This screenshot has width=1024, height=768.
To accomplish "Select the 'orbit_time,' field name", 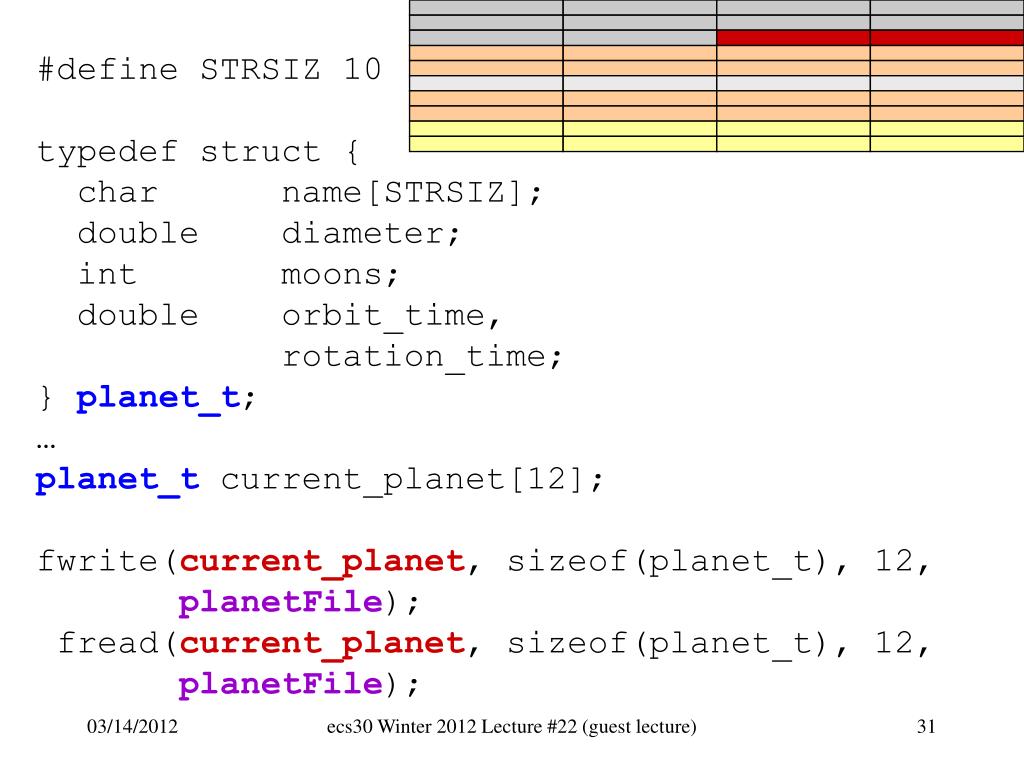I will pyautogui.click(x=391, y=317).
